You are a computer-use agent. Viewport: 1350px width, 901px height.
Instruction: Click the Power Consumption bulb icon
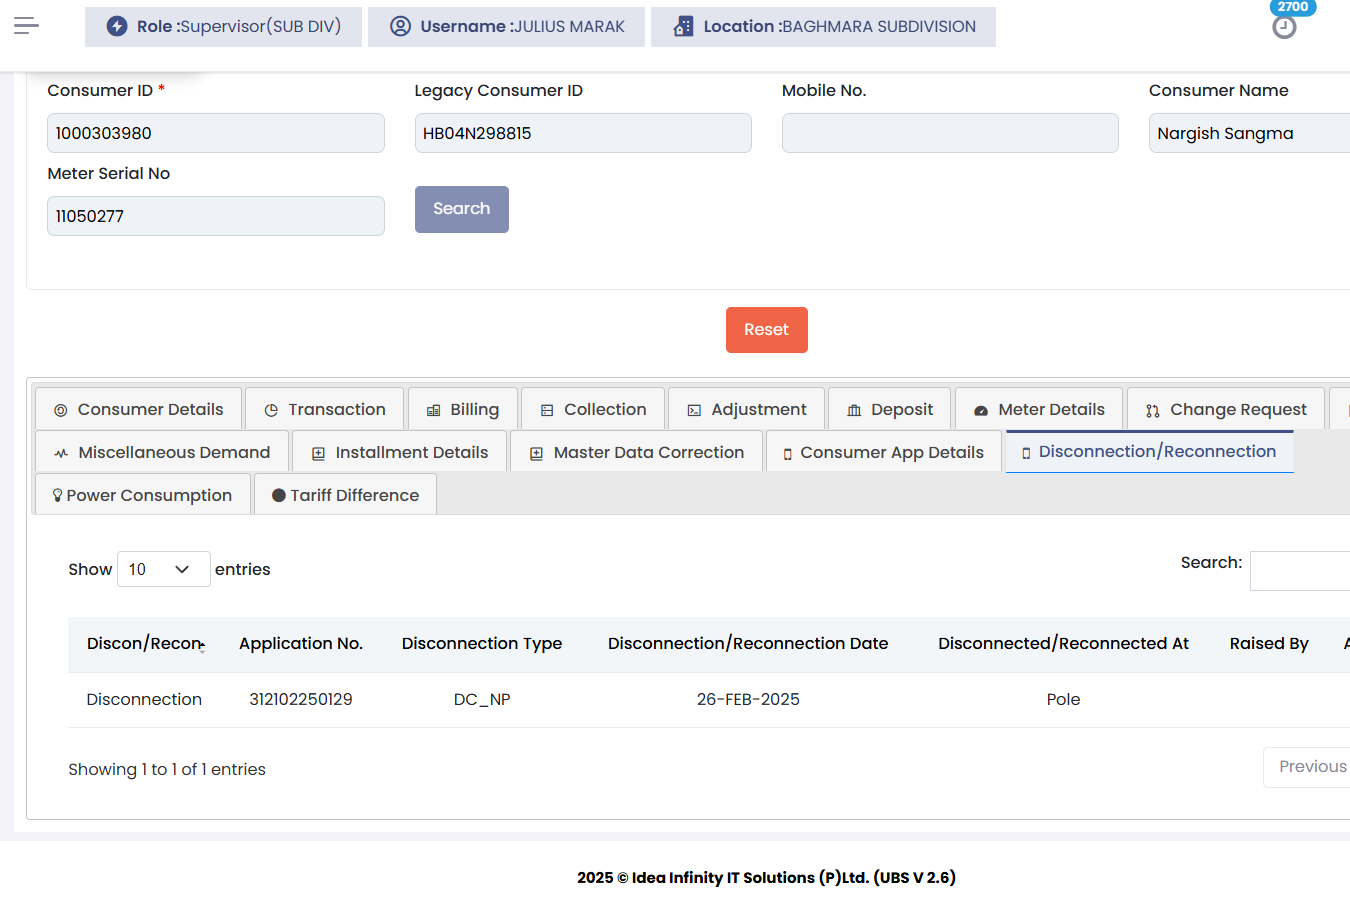58,495
